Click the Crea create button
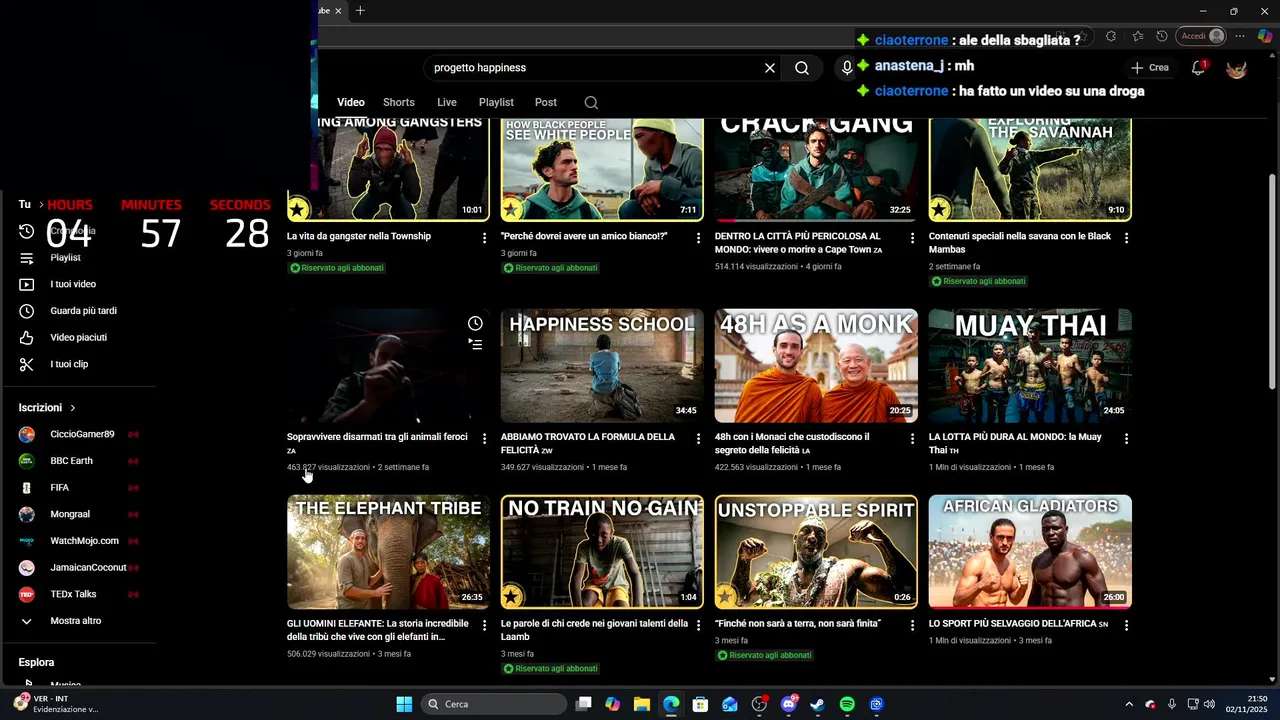The image size is (1280, 720). pyautogui.click(x=1150, y=68)
